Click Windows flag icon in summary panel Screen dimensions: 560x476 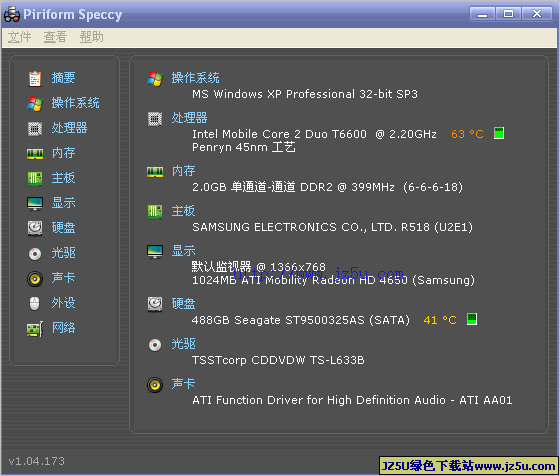tap(155, 79)
